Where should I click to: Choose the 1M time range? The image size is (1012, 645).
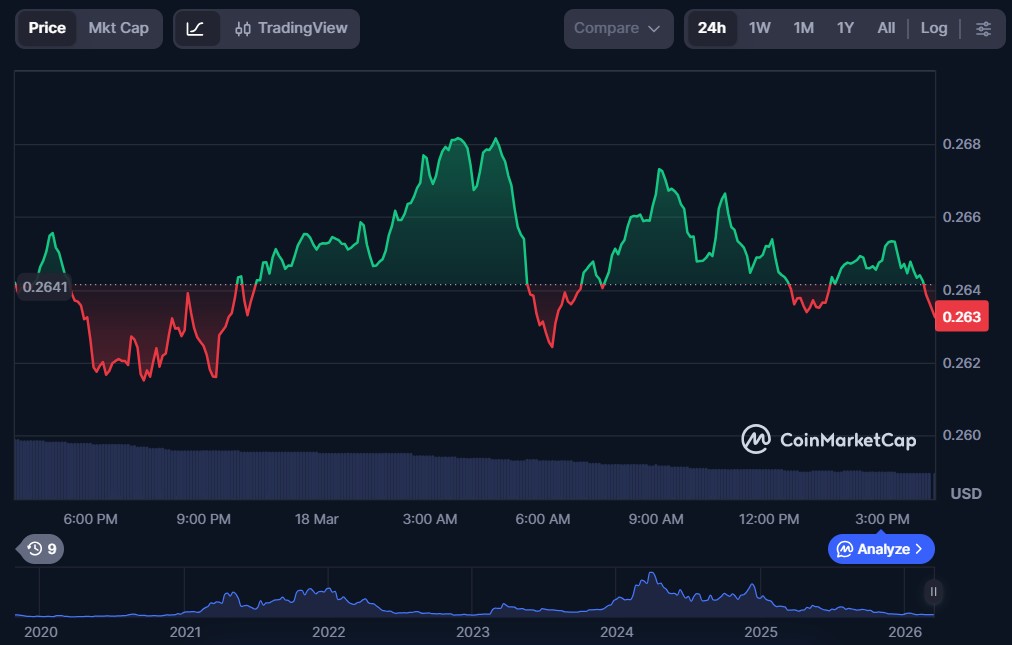click(x=803, y=28)
